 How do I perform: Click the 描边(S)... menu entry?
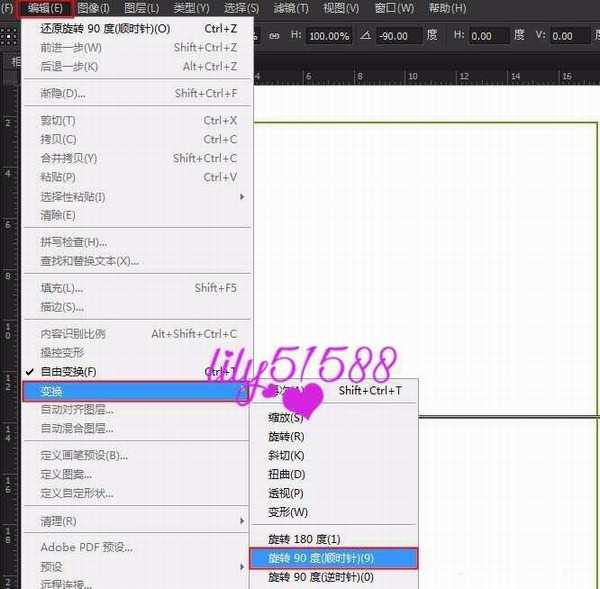(x=62, y=307)
